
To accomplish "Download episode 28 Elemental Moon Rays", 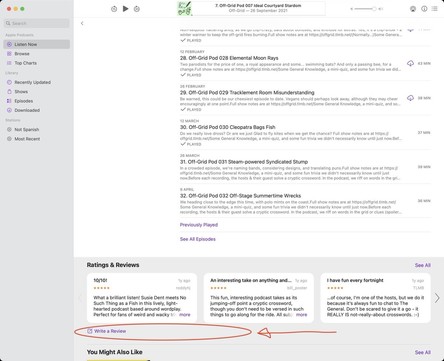I will click(410, 63).
